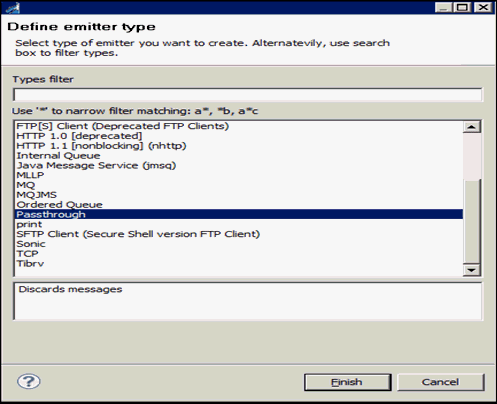Select the scrollbar thumb of emitter list
This screenshot has height=404, width=497.
[x=471, y=221]
